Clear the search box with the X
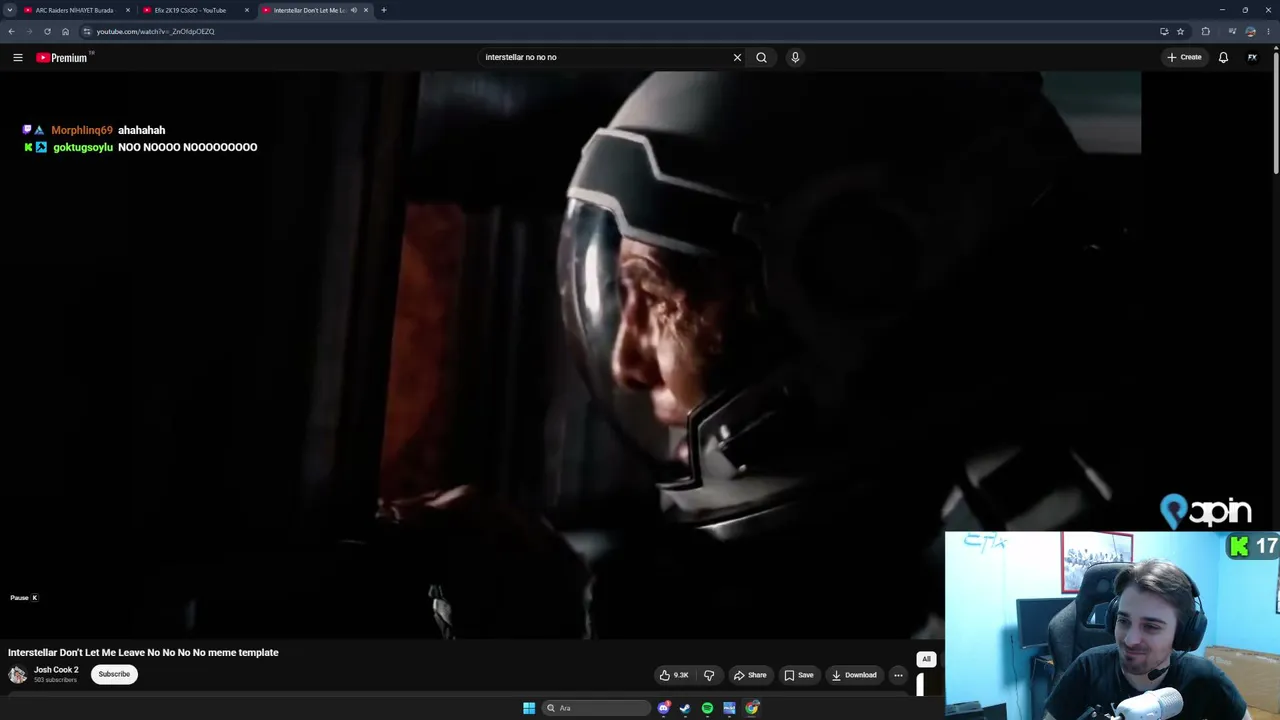 click(737, 57)
